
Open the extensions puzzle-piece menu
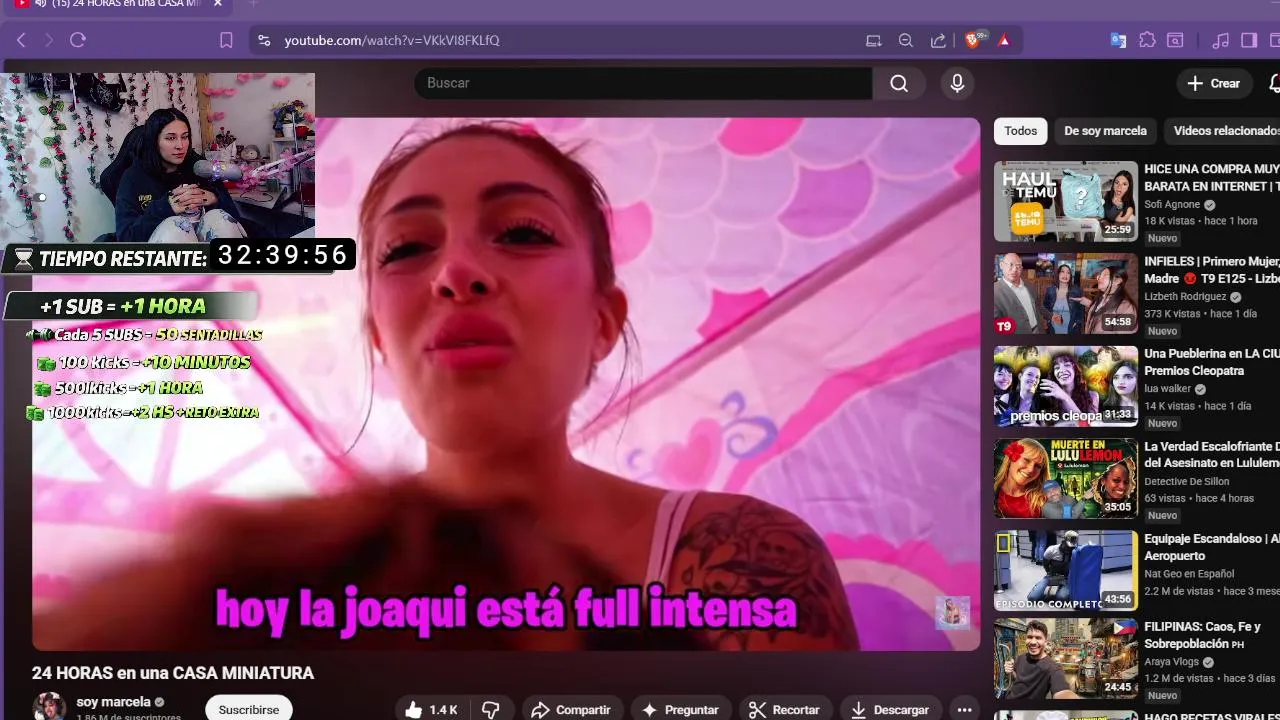[x=1147, y=40]
